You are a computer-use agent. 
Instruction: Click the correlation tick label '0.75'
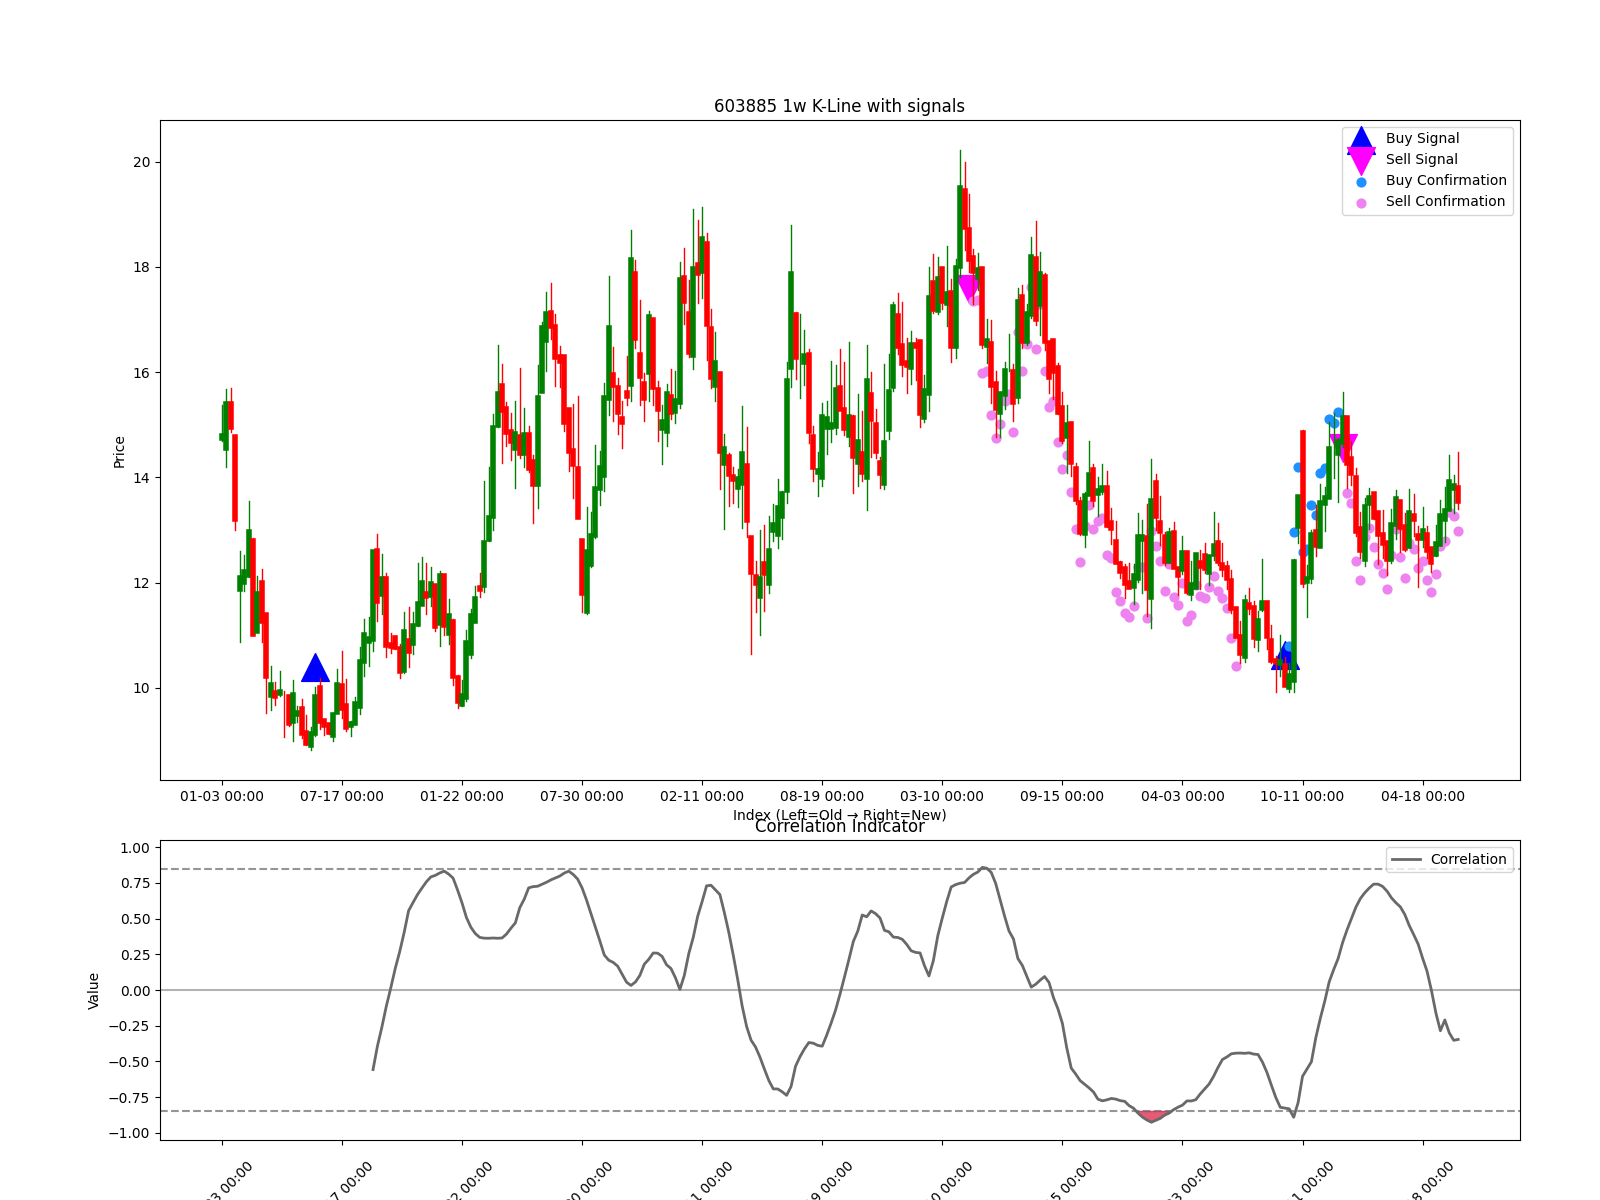point(134,883)
